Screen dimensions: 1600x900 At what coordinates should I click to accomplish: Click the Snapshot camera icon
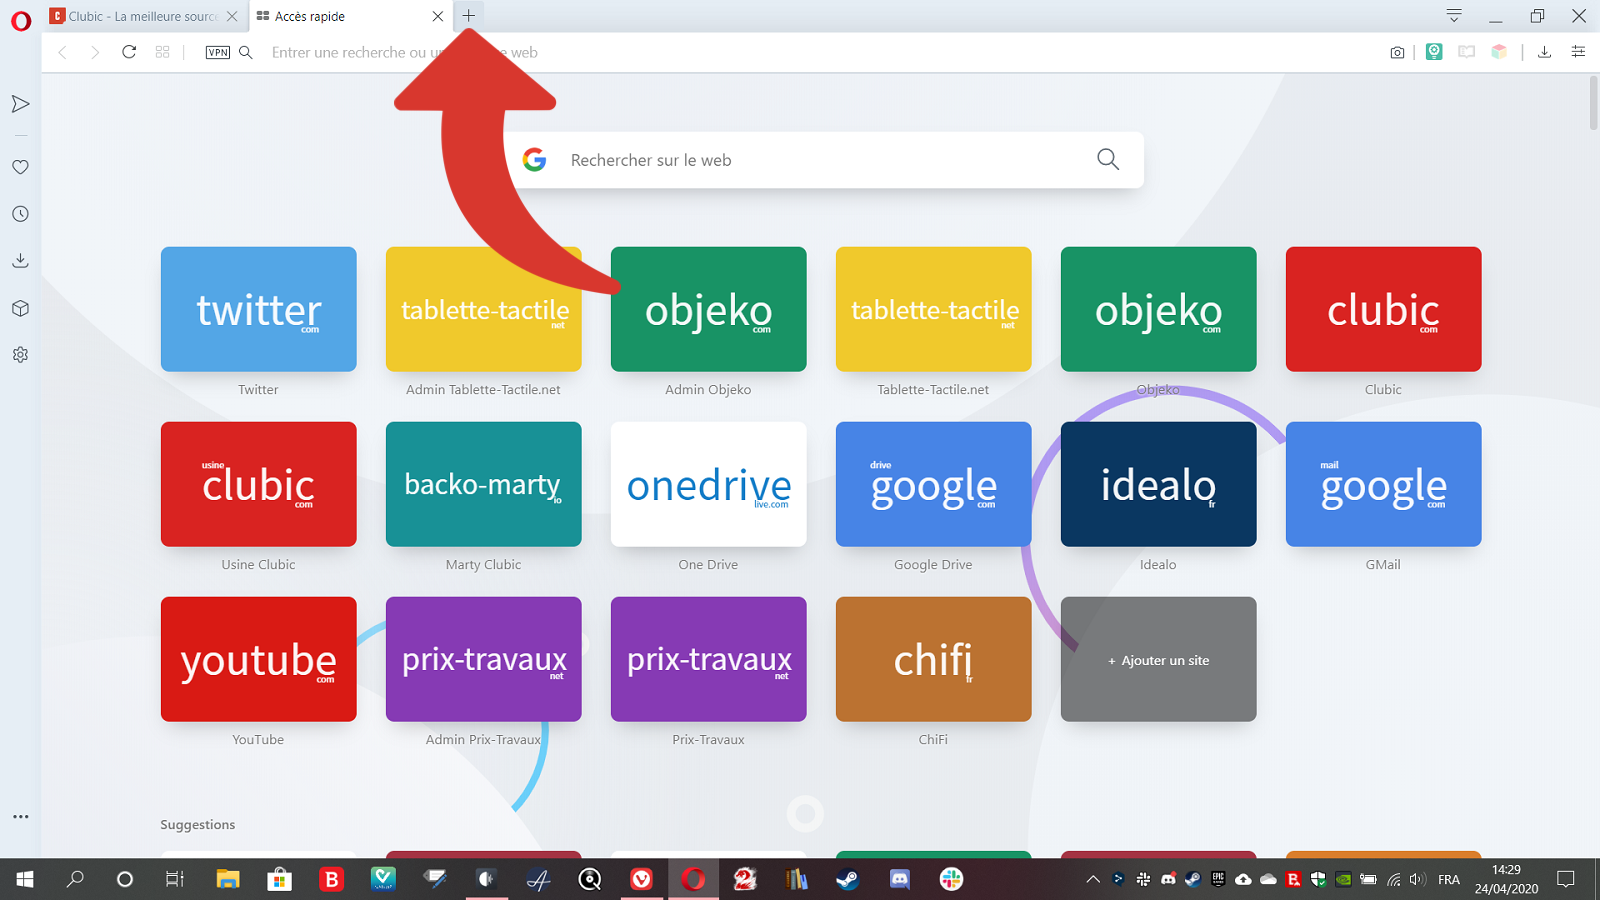coord(1397,53)
